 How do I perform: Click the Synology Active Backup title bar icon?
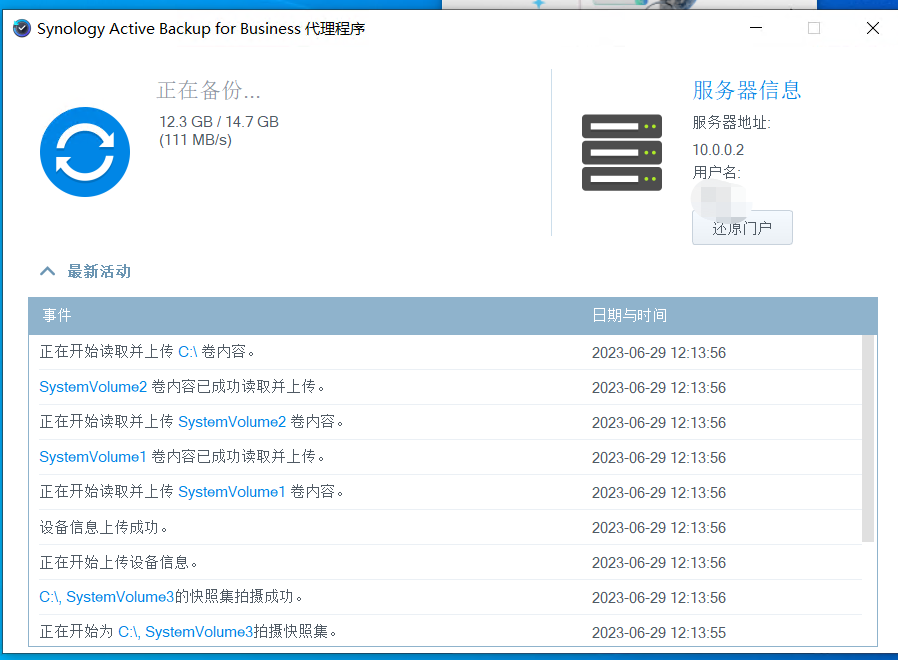click(x=22, y=28)
